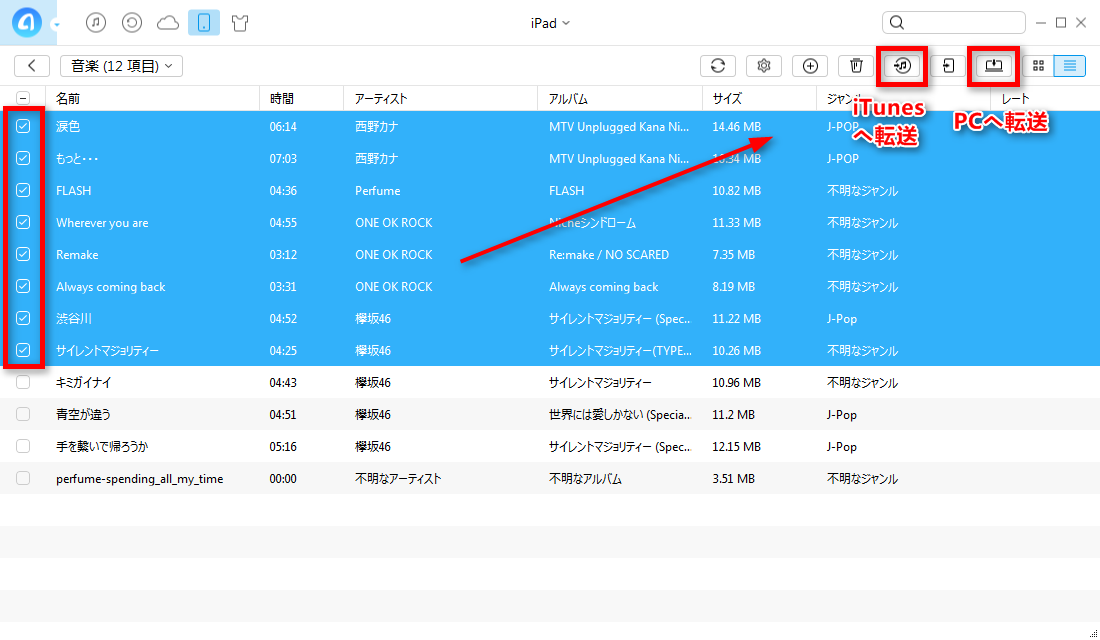This screenshot has width=1100, height=640.
Task: Select the song title FLASH
Action: coord(74,191)
